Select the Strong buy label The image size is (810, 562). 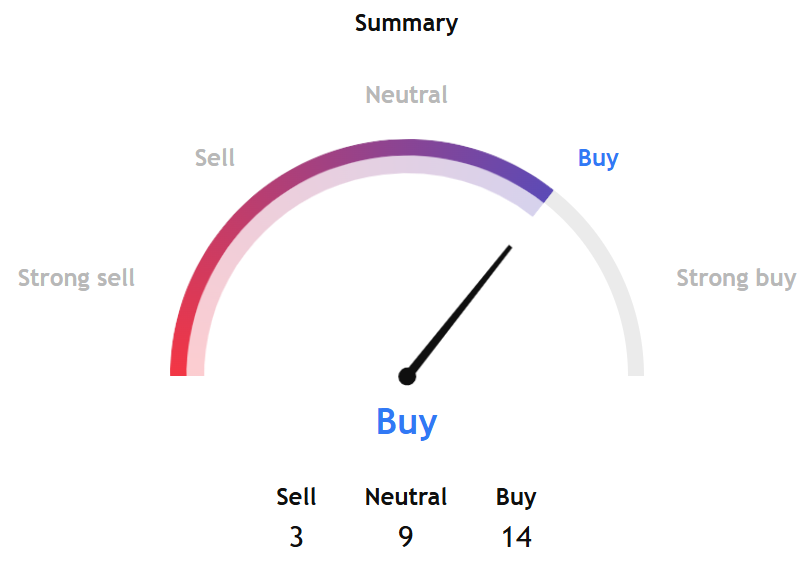pyautogui.click(x=736, y=278)
